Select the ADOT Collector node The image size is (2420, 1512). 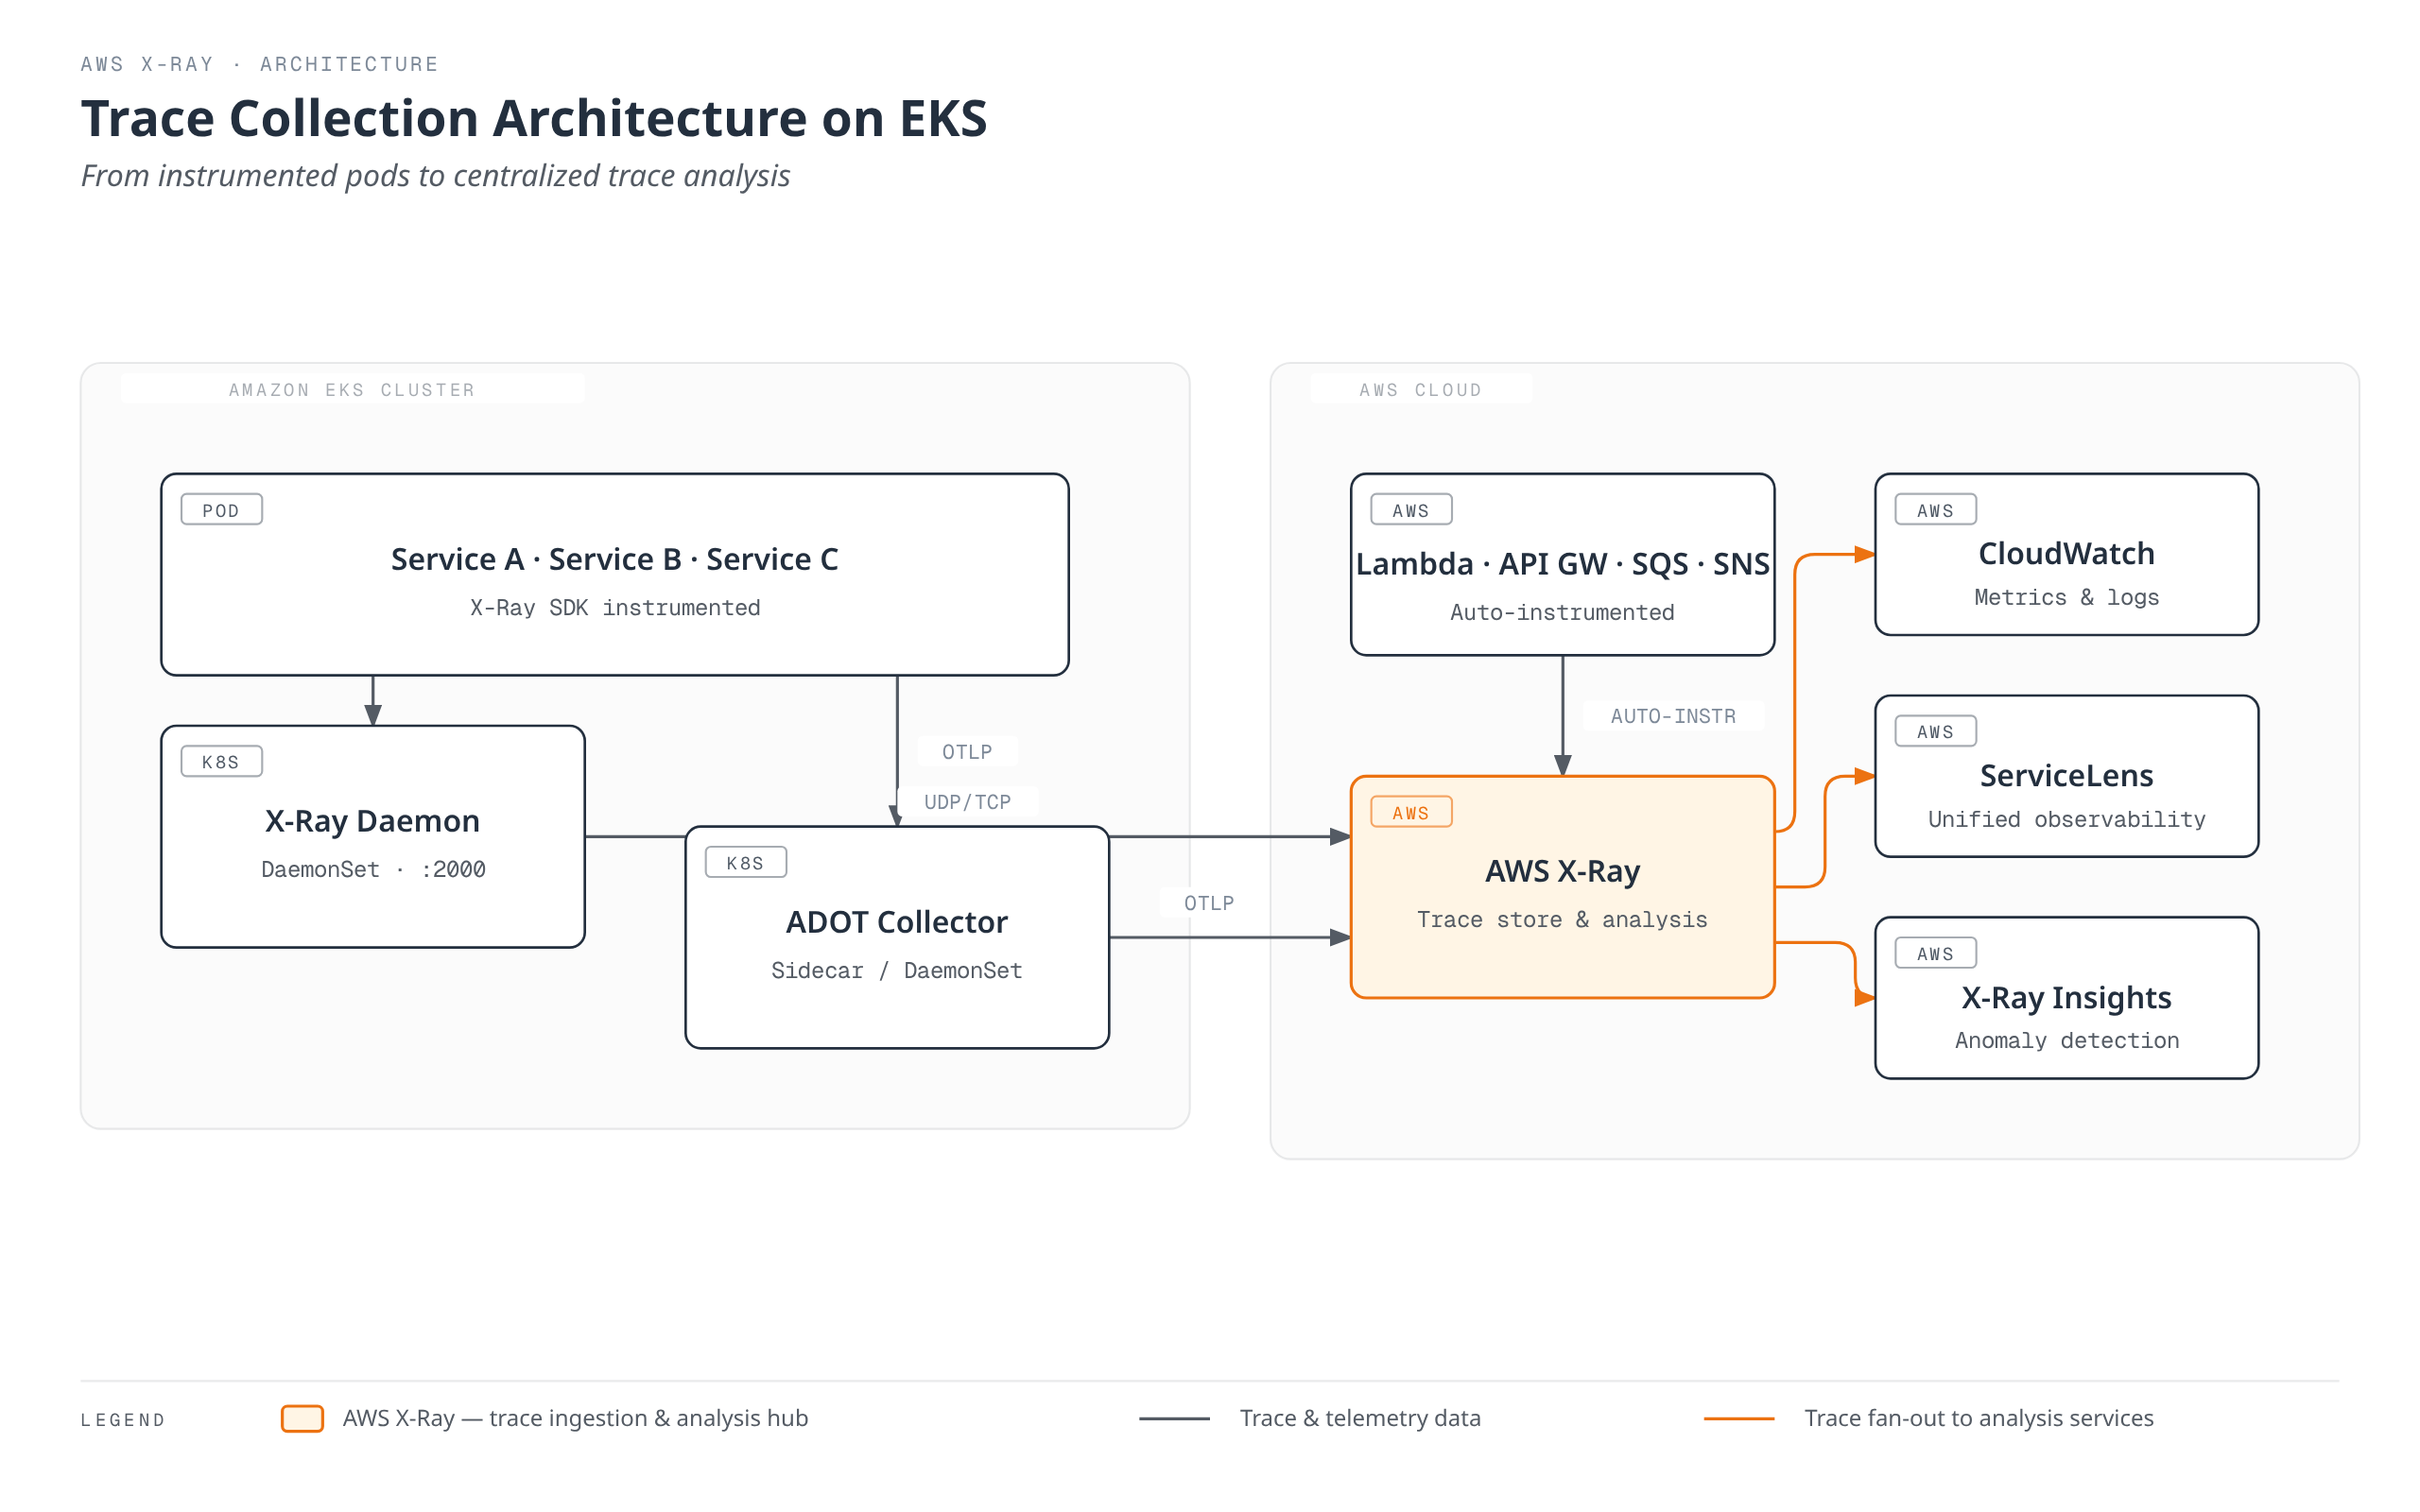tap(897, 937)
